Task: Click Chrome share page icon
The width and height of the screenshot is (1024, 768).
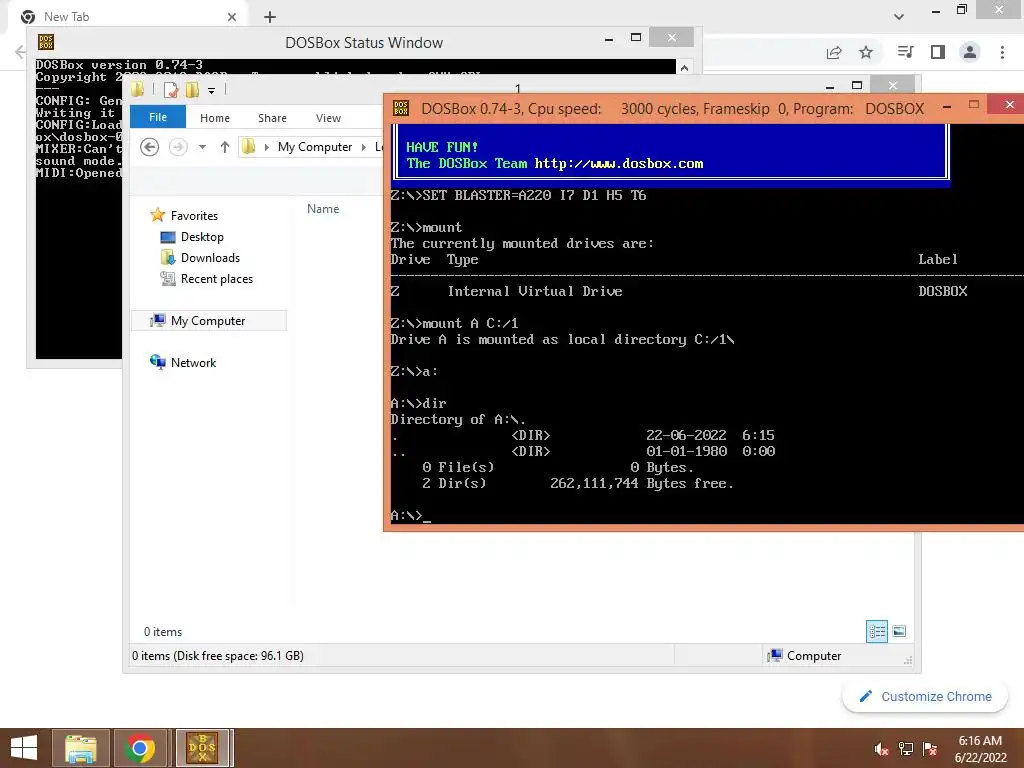Action: 834,52
